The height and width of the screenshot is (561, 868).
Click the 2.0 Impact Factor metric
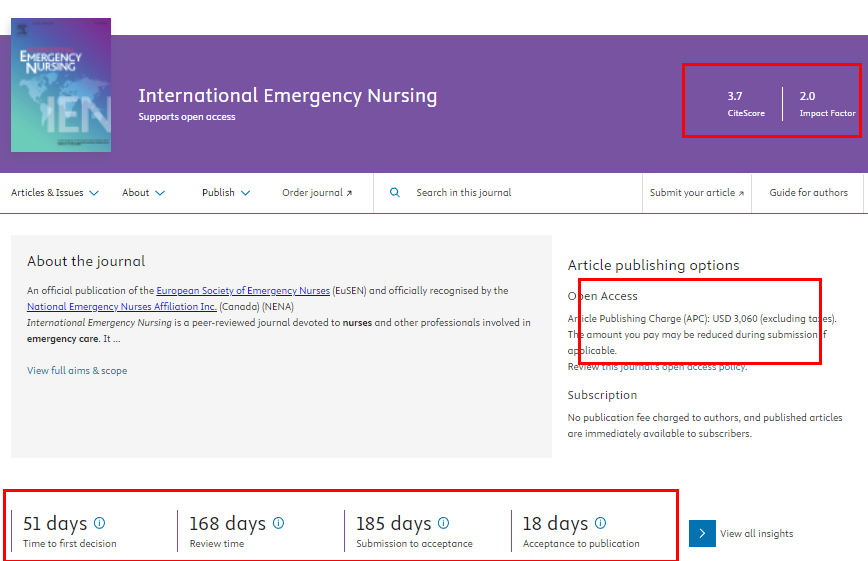[x=827, y=104]
